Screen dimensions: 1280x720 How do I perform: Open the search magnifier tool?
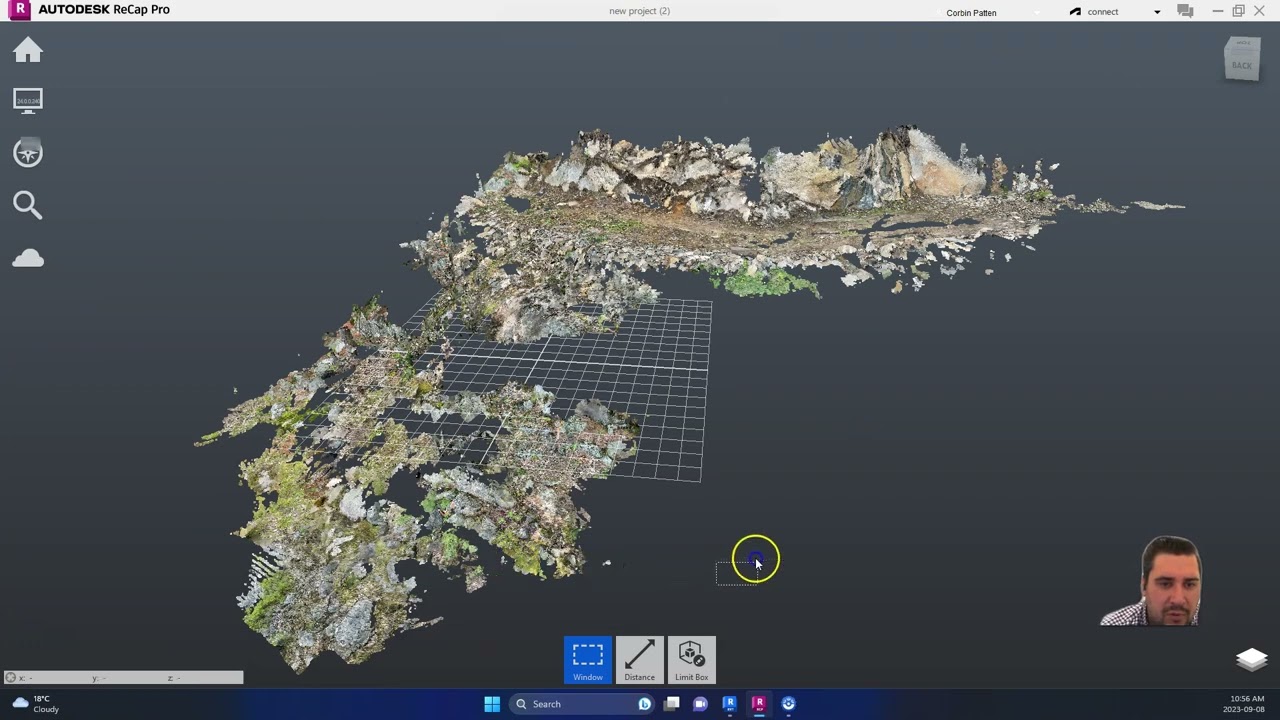point(28,205)
